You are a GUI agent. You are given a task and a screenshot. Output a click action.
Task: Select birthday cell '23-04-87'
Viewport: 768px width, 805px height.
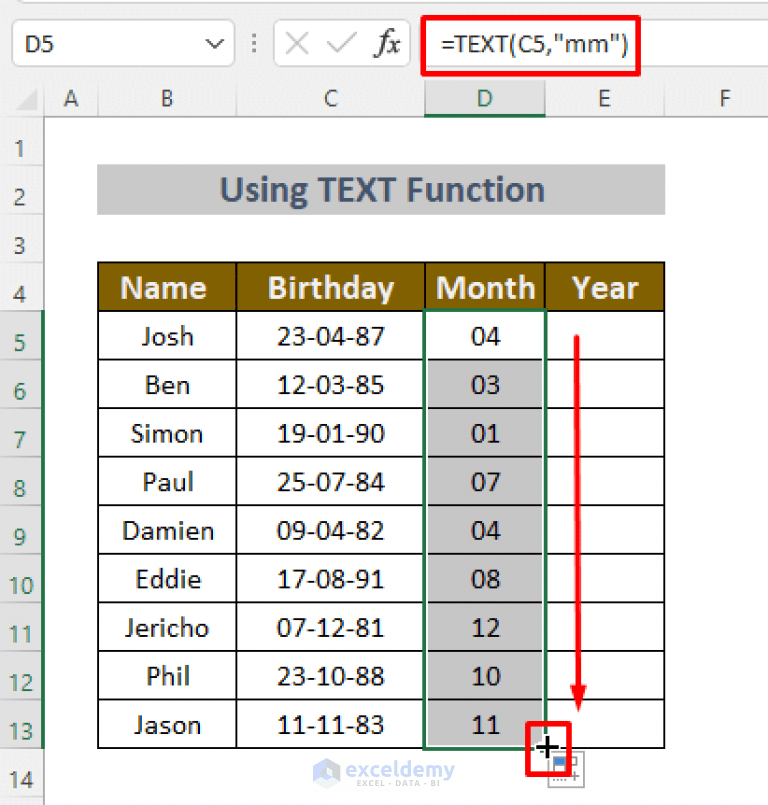pyautogui.click(x=331, y=336)
